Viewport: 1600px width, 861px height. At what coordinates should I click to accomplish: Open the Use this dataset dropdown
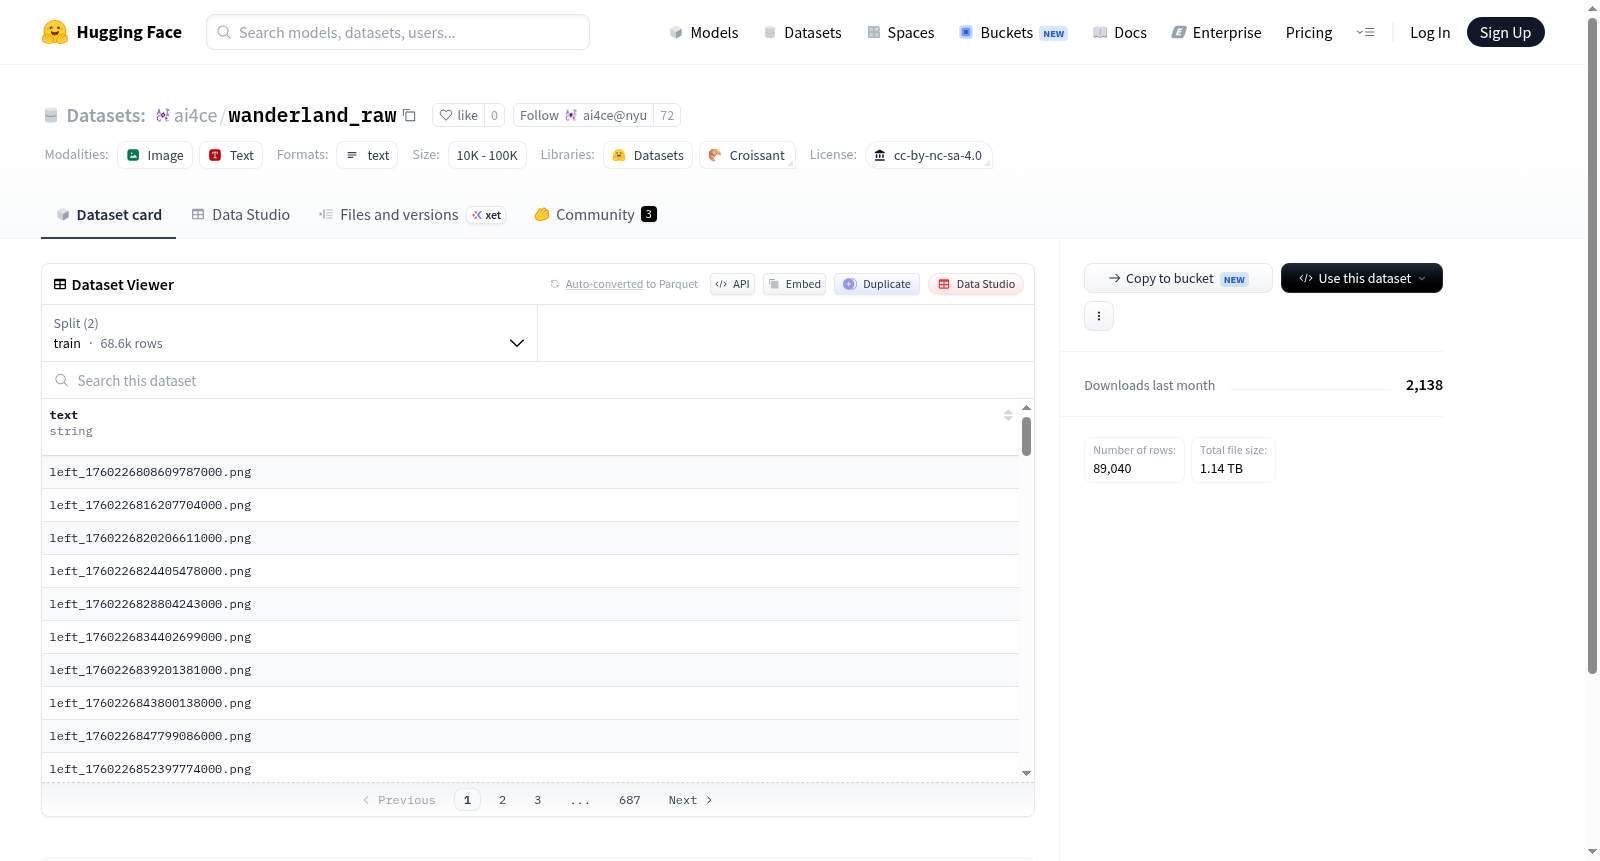pos(1361,278)
